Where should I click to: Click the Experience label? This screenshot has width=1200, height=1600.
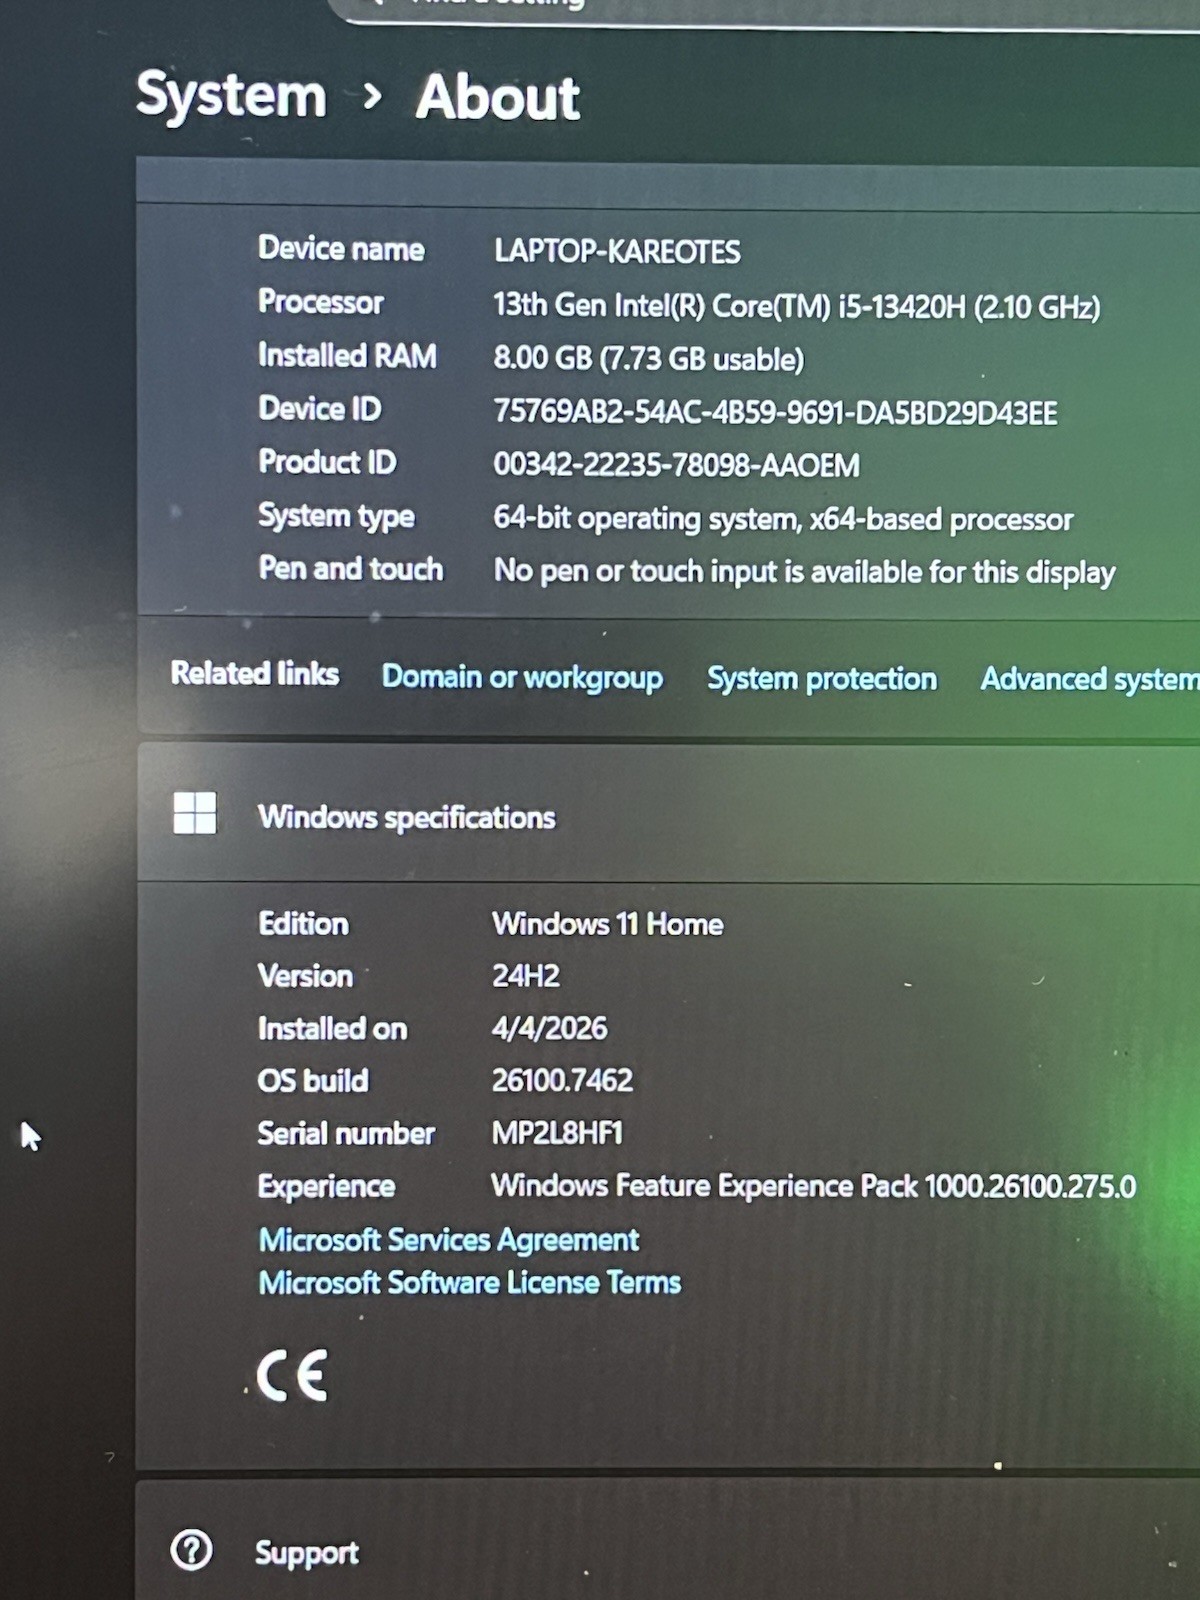coord(327,1187)
